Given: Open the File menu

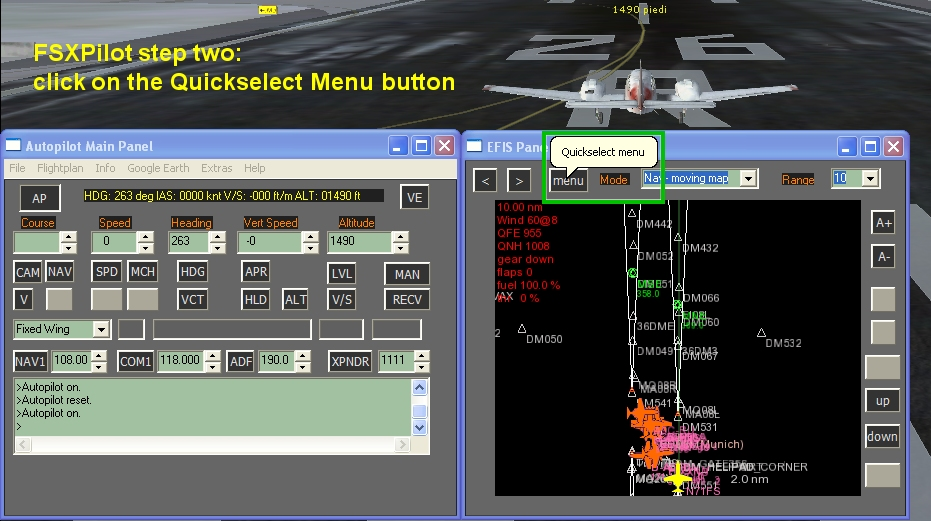Looking at the screenshot, I should tap(17, 168).
